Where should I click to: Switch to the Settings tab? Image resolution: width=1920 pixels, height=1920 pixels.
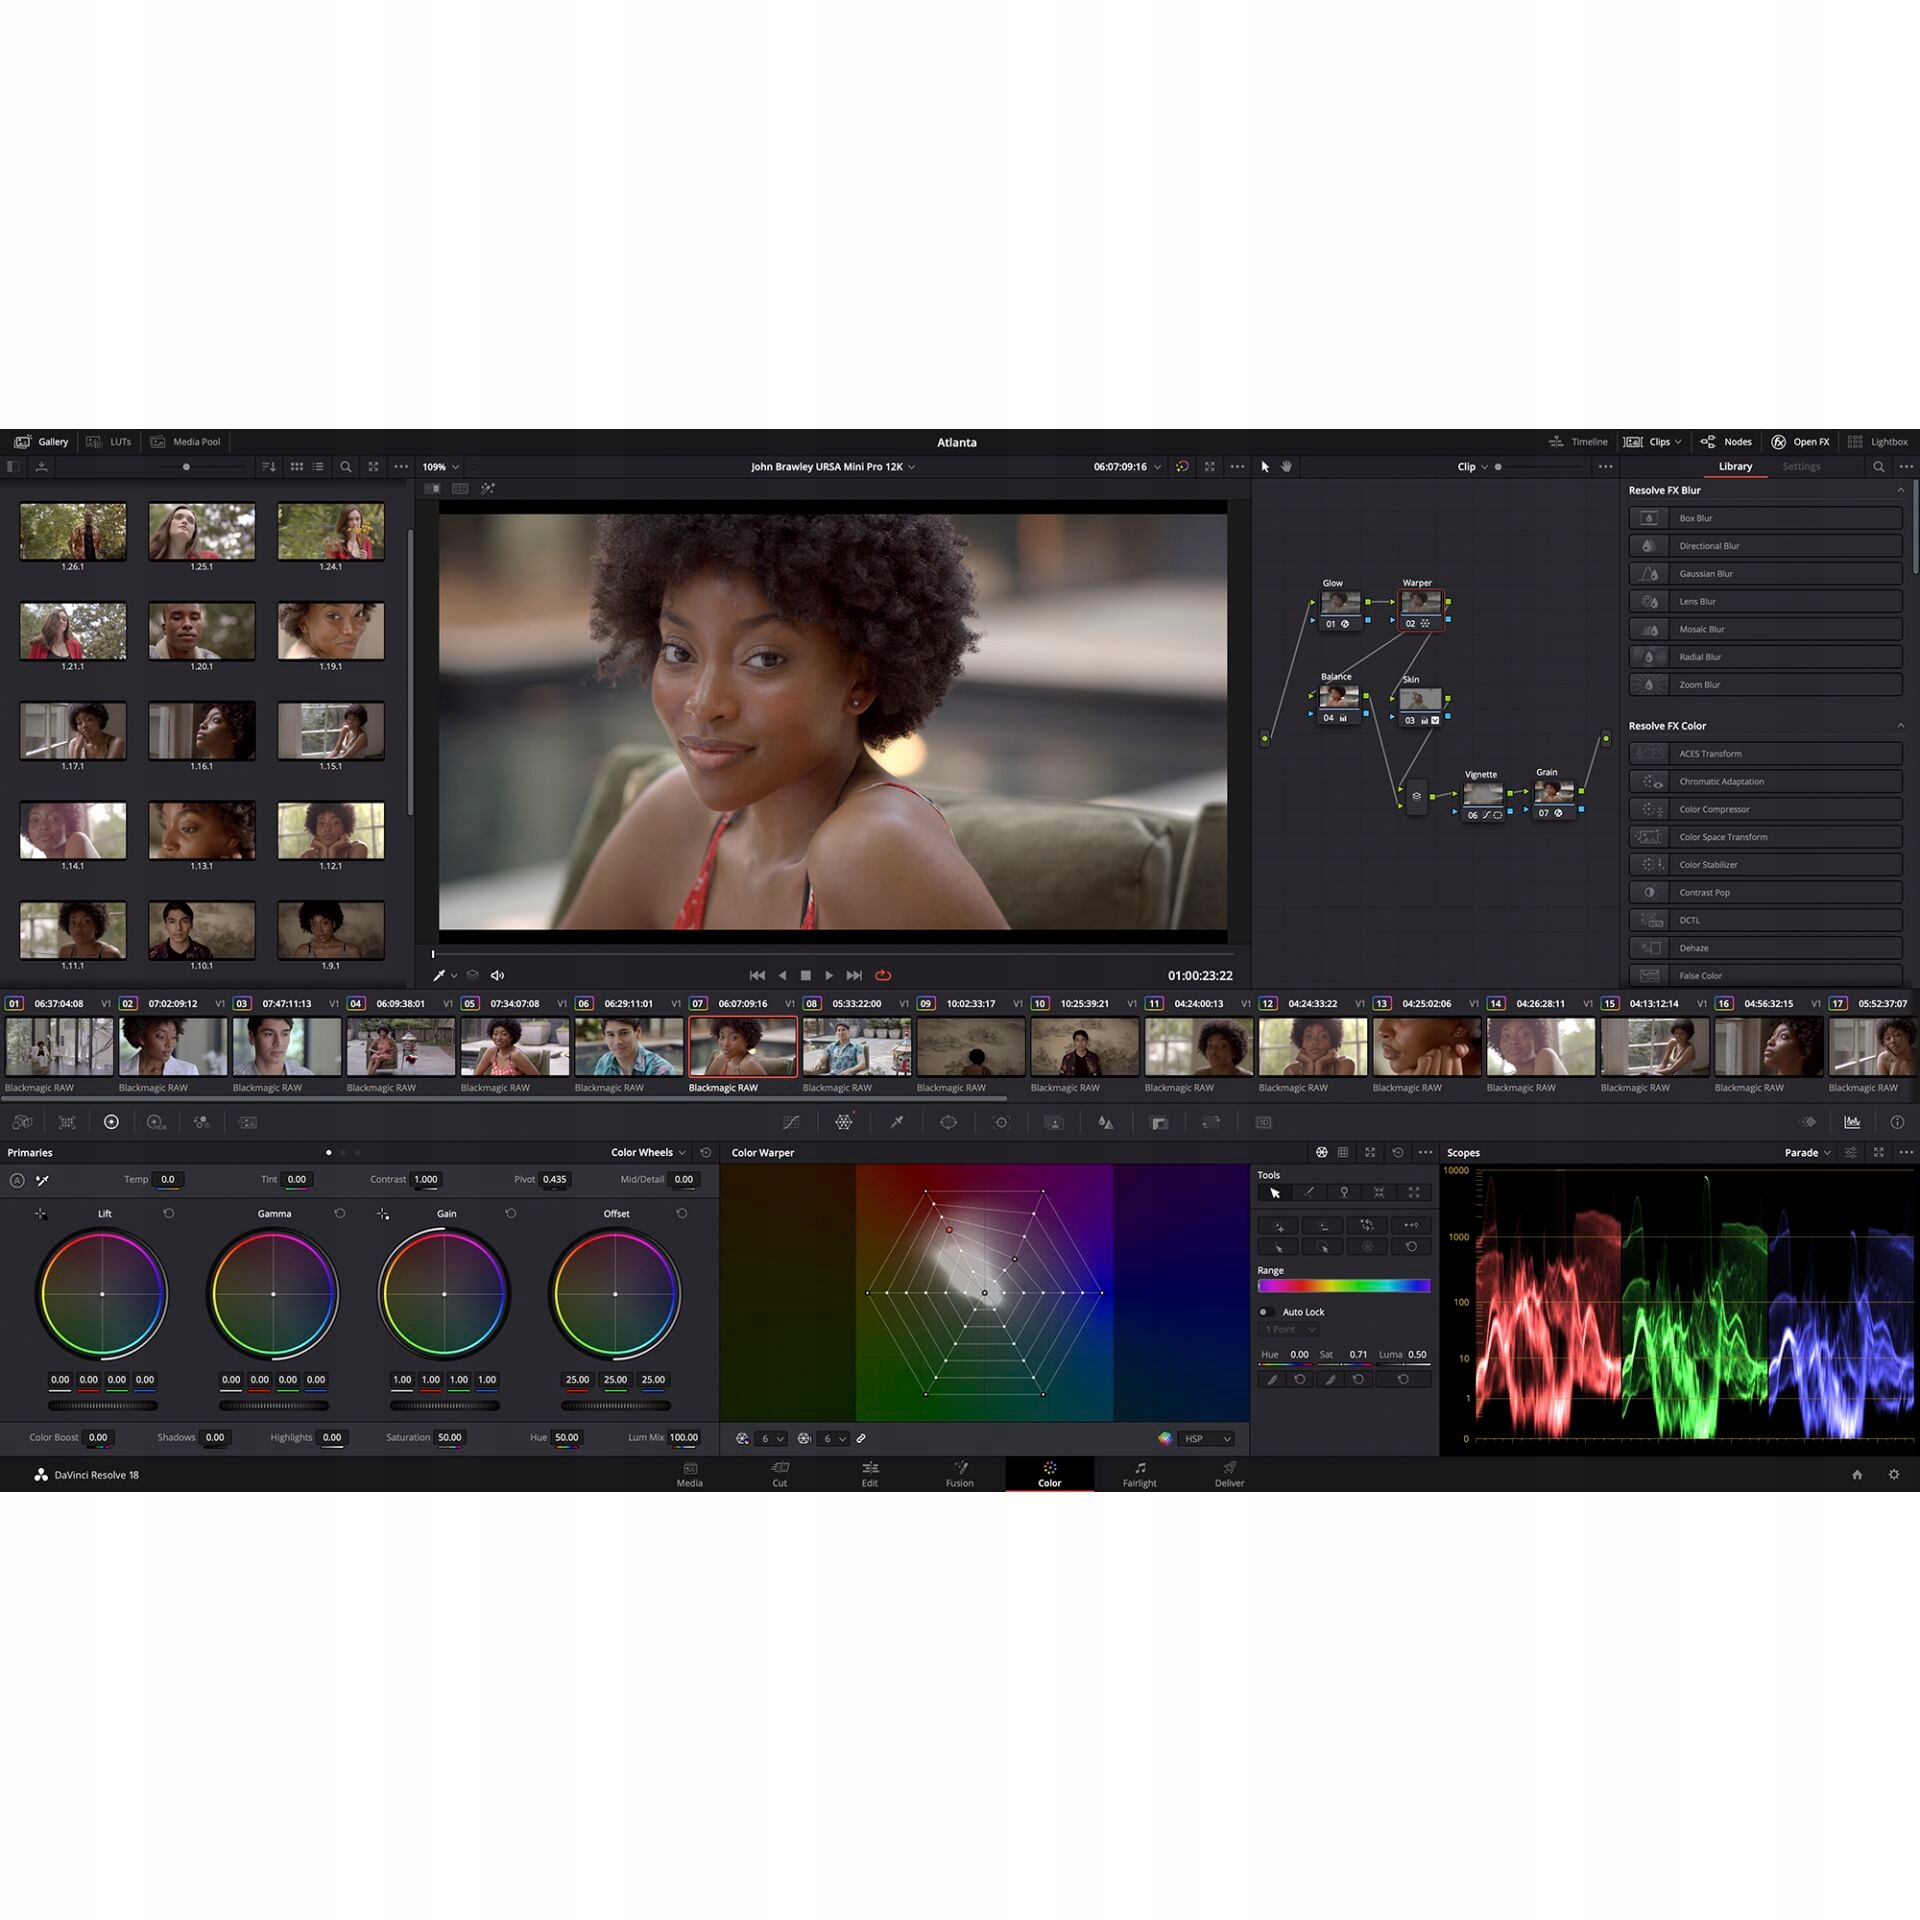tap(1800, 466)
